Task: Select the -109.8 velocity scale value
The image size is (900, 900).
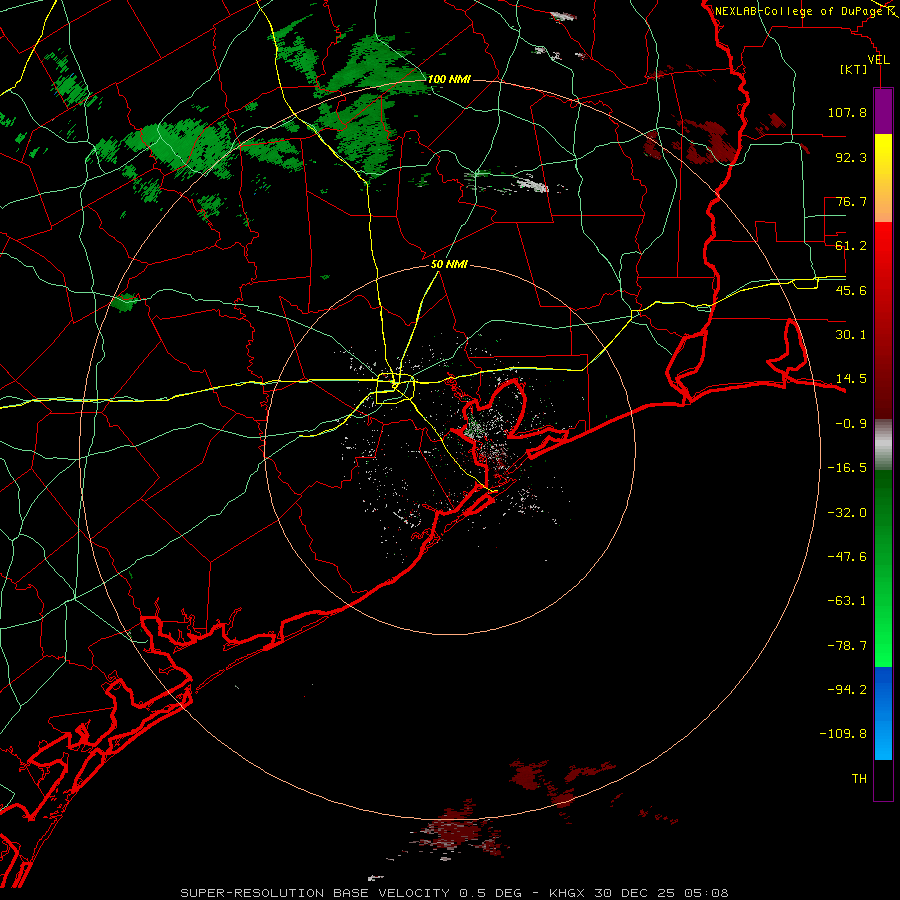Action: (x=843, y=734)
